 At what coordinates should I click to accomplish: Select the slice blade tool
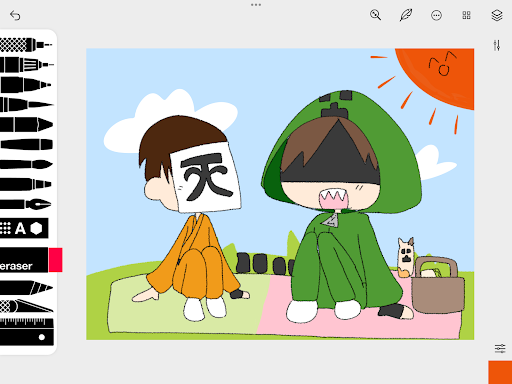pyautogui.click(x=26, y=306)
